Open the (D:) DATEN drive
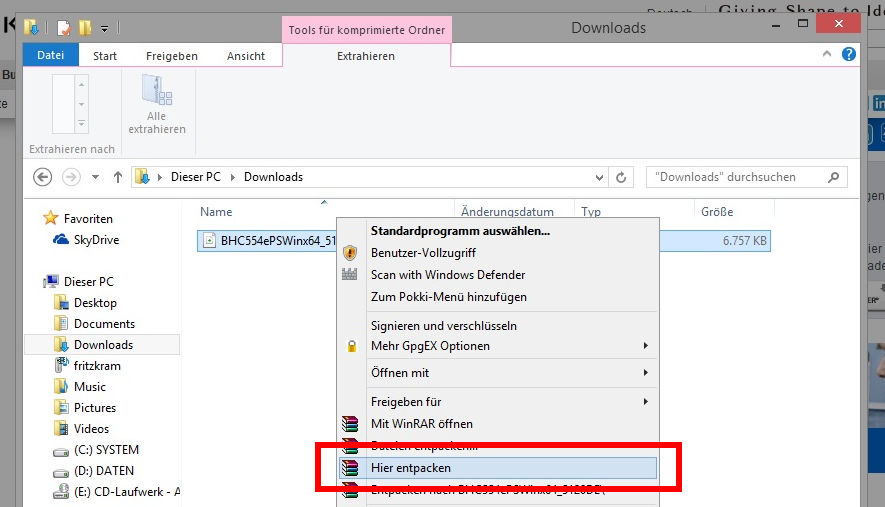 pyautogui.click(x=103, y=470)
